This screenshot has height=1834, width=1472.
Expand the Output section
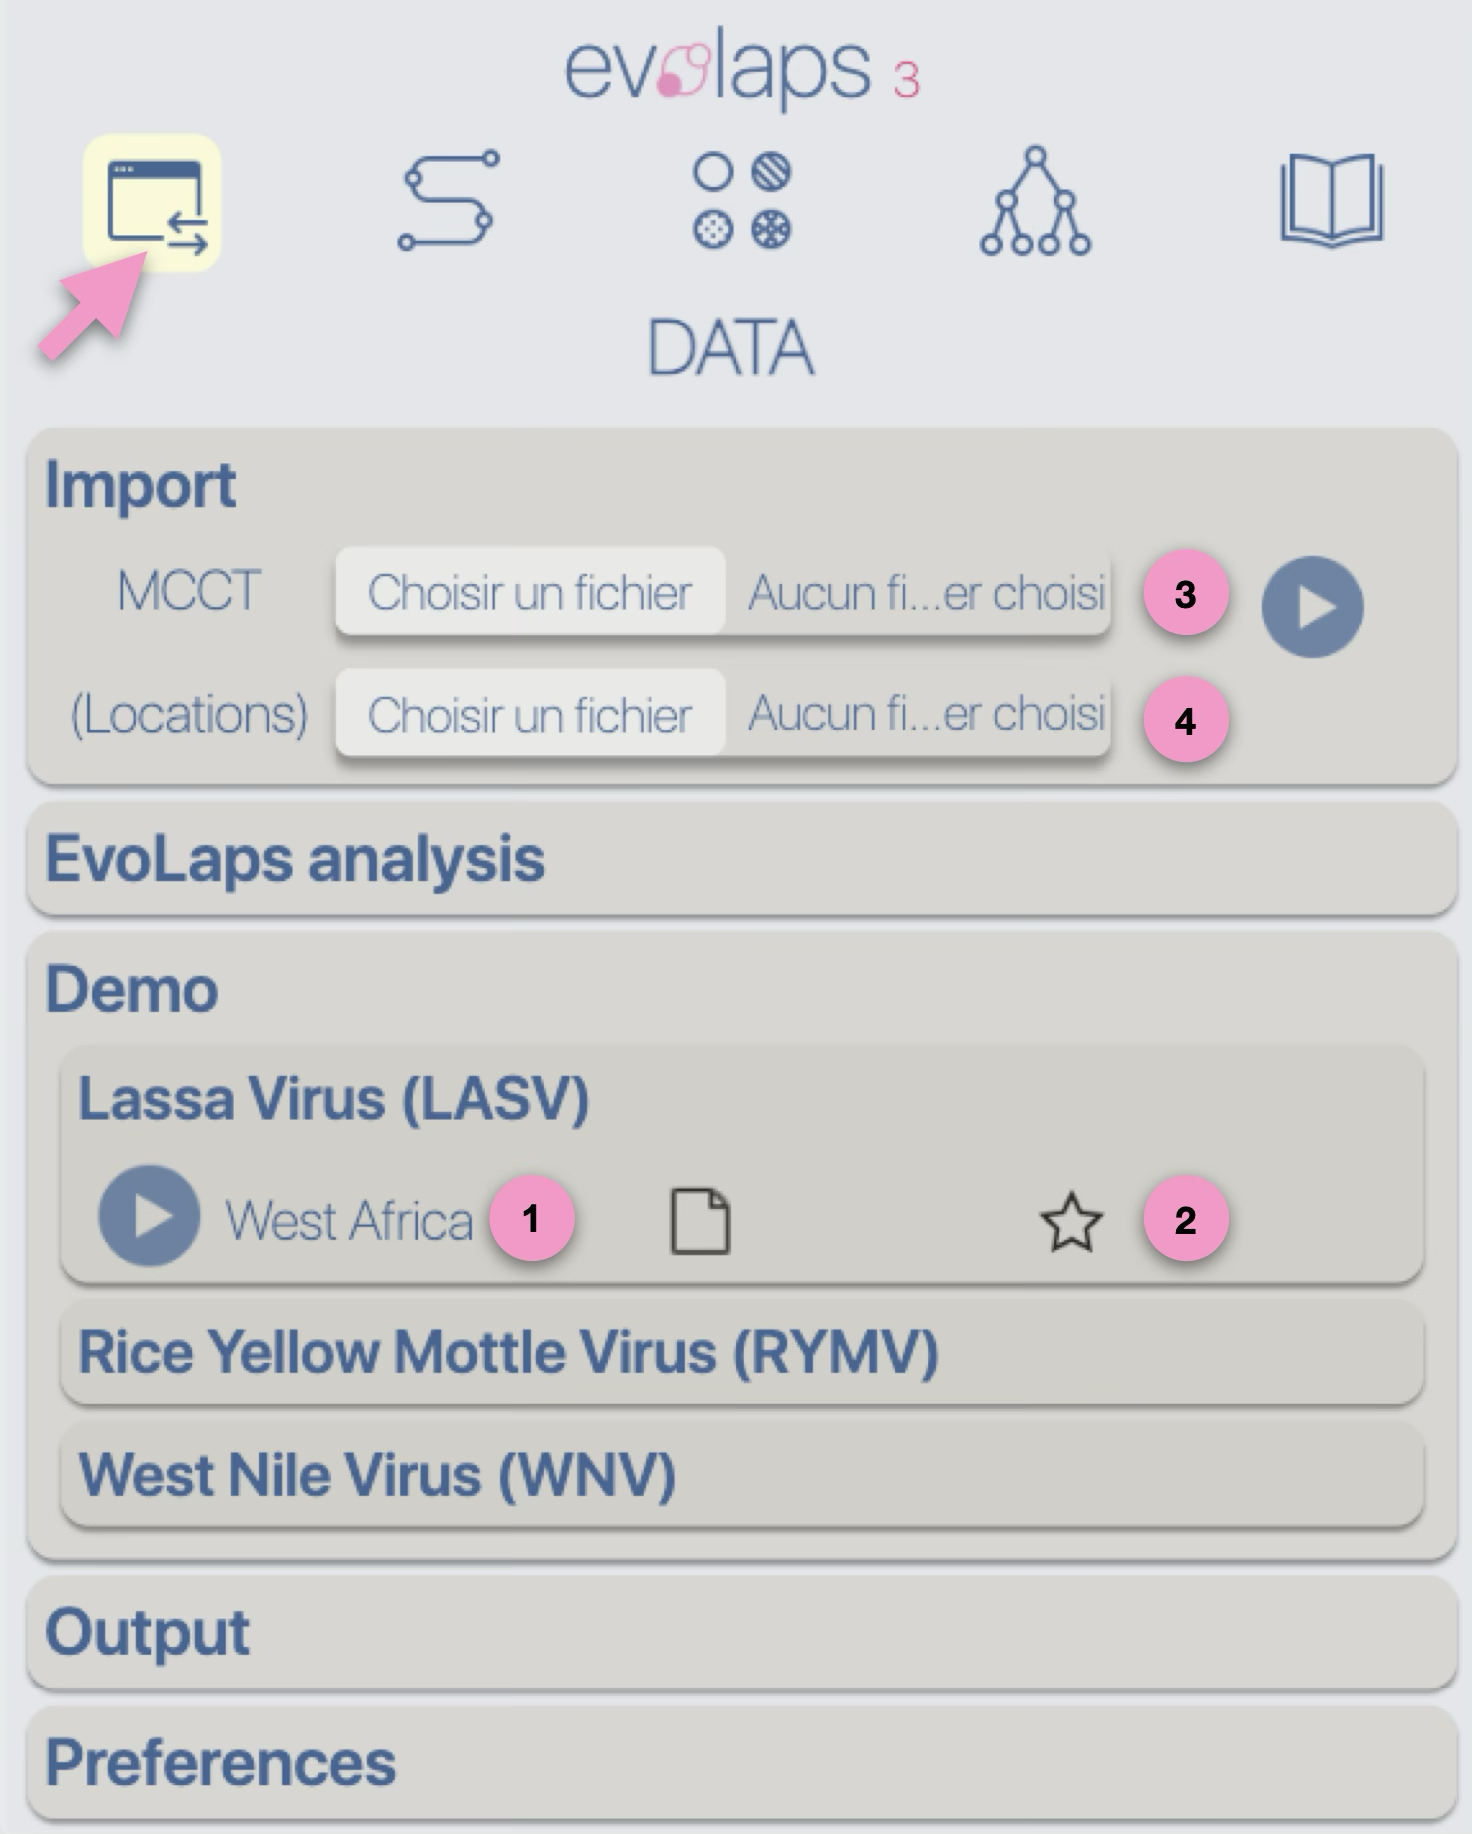click(741, 1633)
